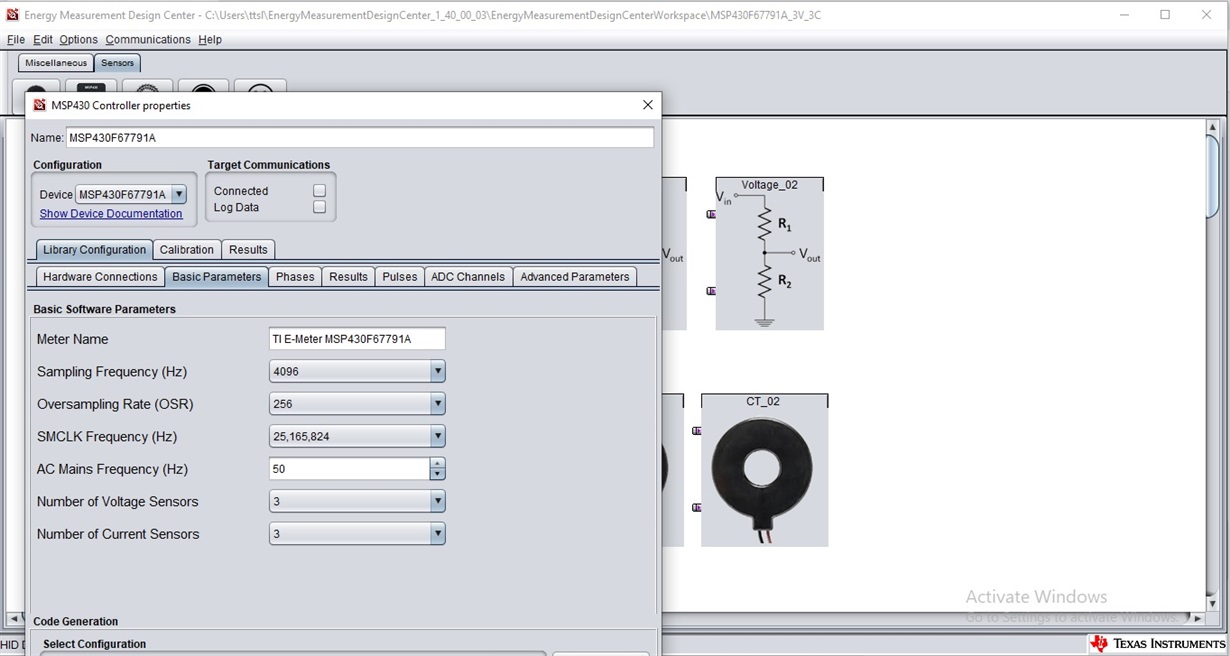
Task: Open the File menu
Action: click(15, 40)
